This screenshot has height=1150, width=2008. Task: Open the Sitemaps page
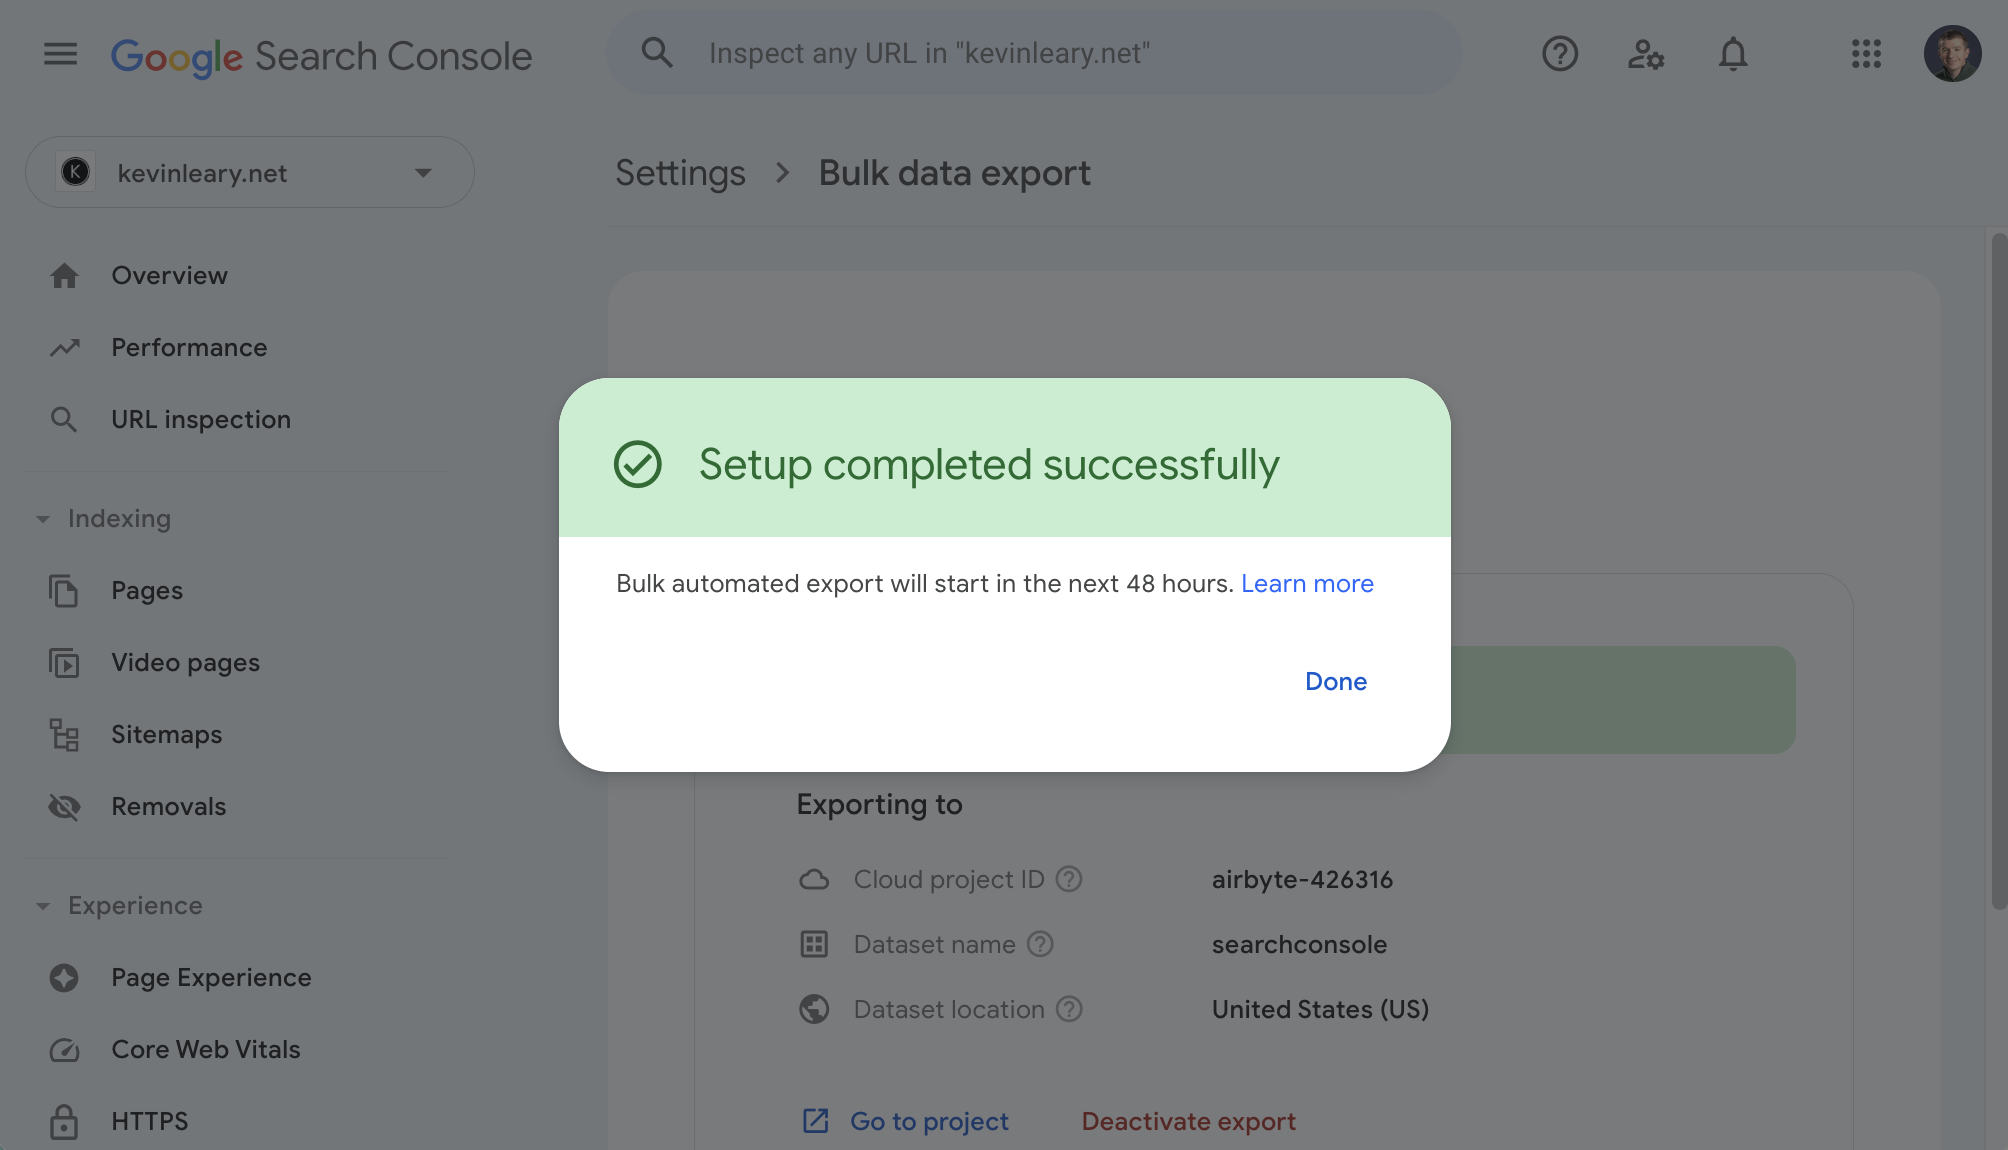click(x=166, y=734)
